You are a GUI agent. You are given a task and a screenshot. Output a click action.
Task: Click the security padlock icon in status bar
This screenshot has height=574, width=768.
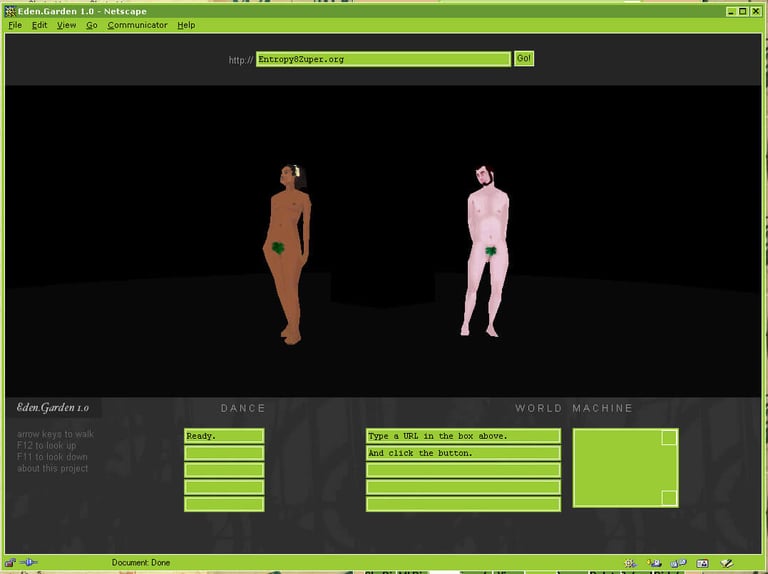[x=10, y=562]
